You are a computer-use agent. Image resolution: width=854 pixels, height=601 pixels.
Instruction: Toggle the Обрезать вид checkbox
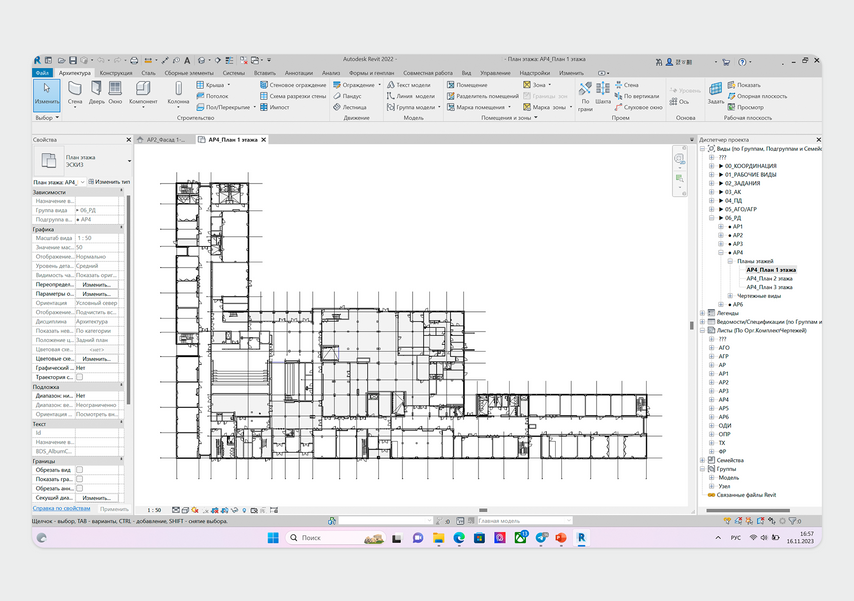coord(80,470)
